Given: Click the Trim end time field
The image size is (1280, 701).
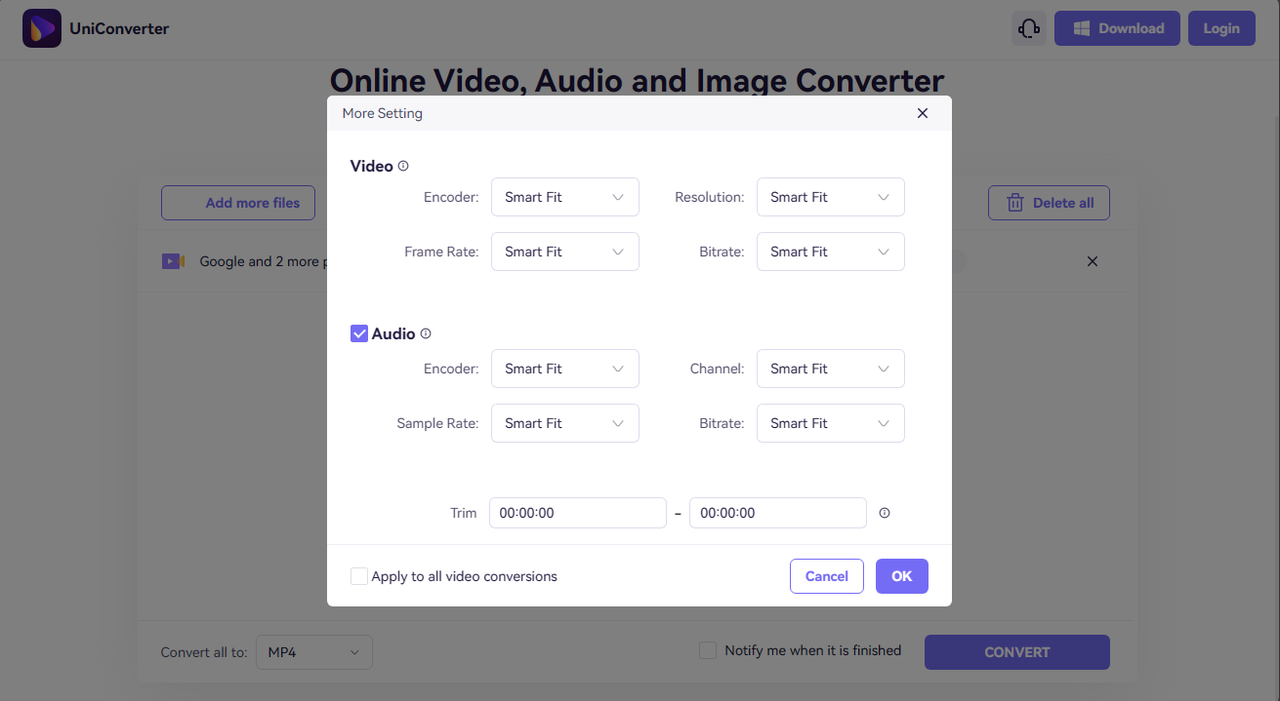Looking at the screenshot, I should point(778,513).
